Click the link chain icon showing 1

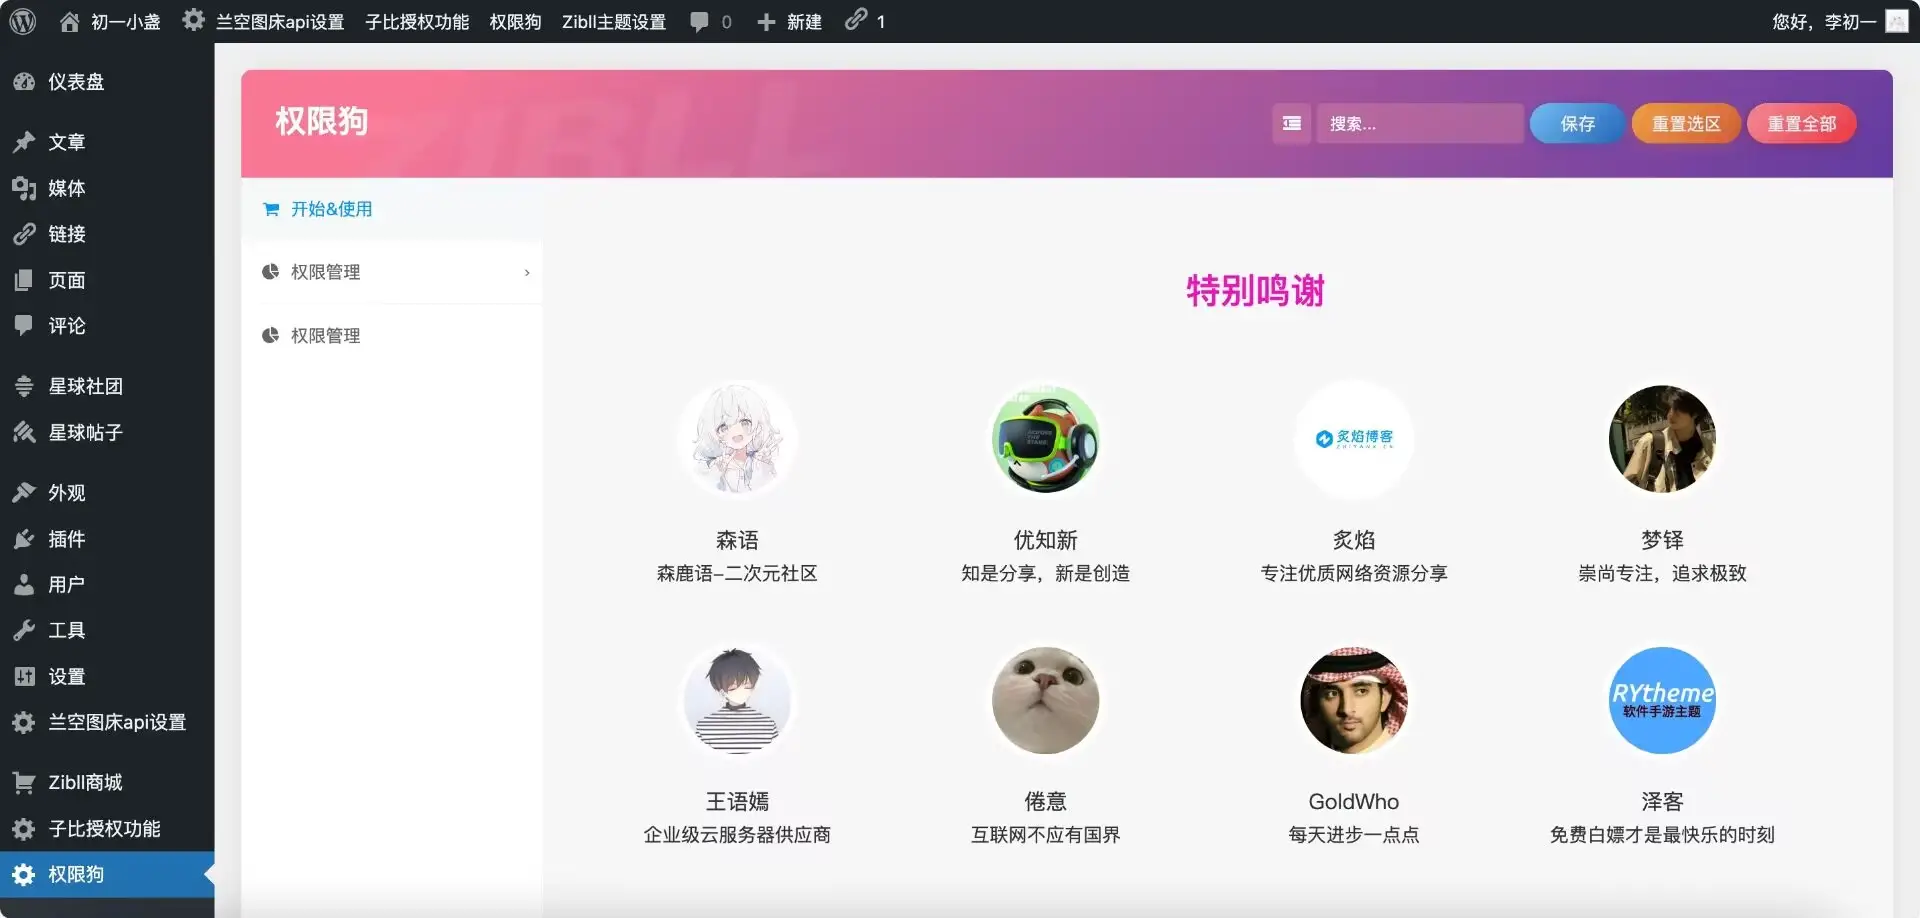[855, 21]
